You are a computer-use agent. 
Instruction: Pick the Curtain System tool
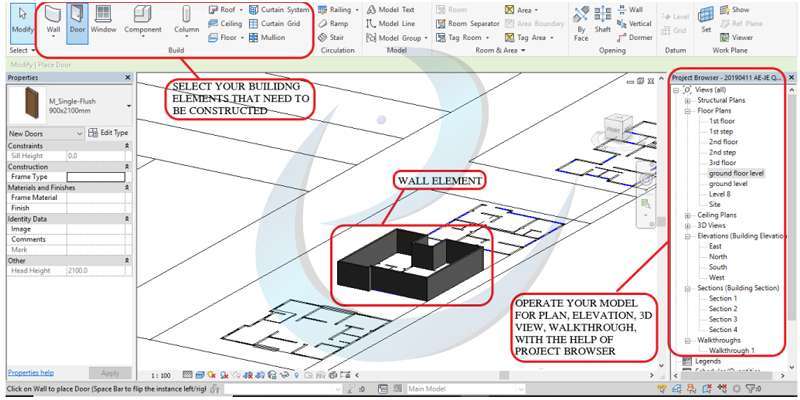pyautogui.click(x=279, y=10)
